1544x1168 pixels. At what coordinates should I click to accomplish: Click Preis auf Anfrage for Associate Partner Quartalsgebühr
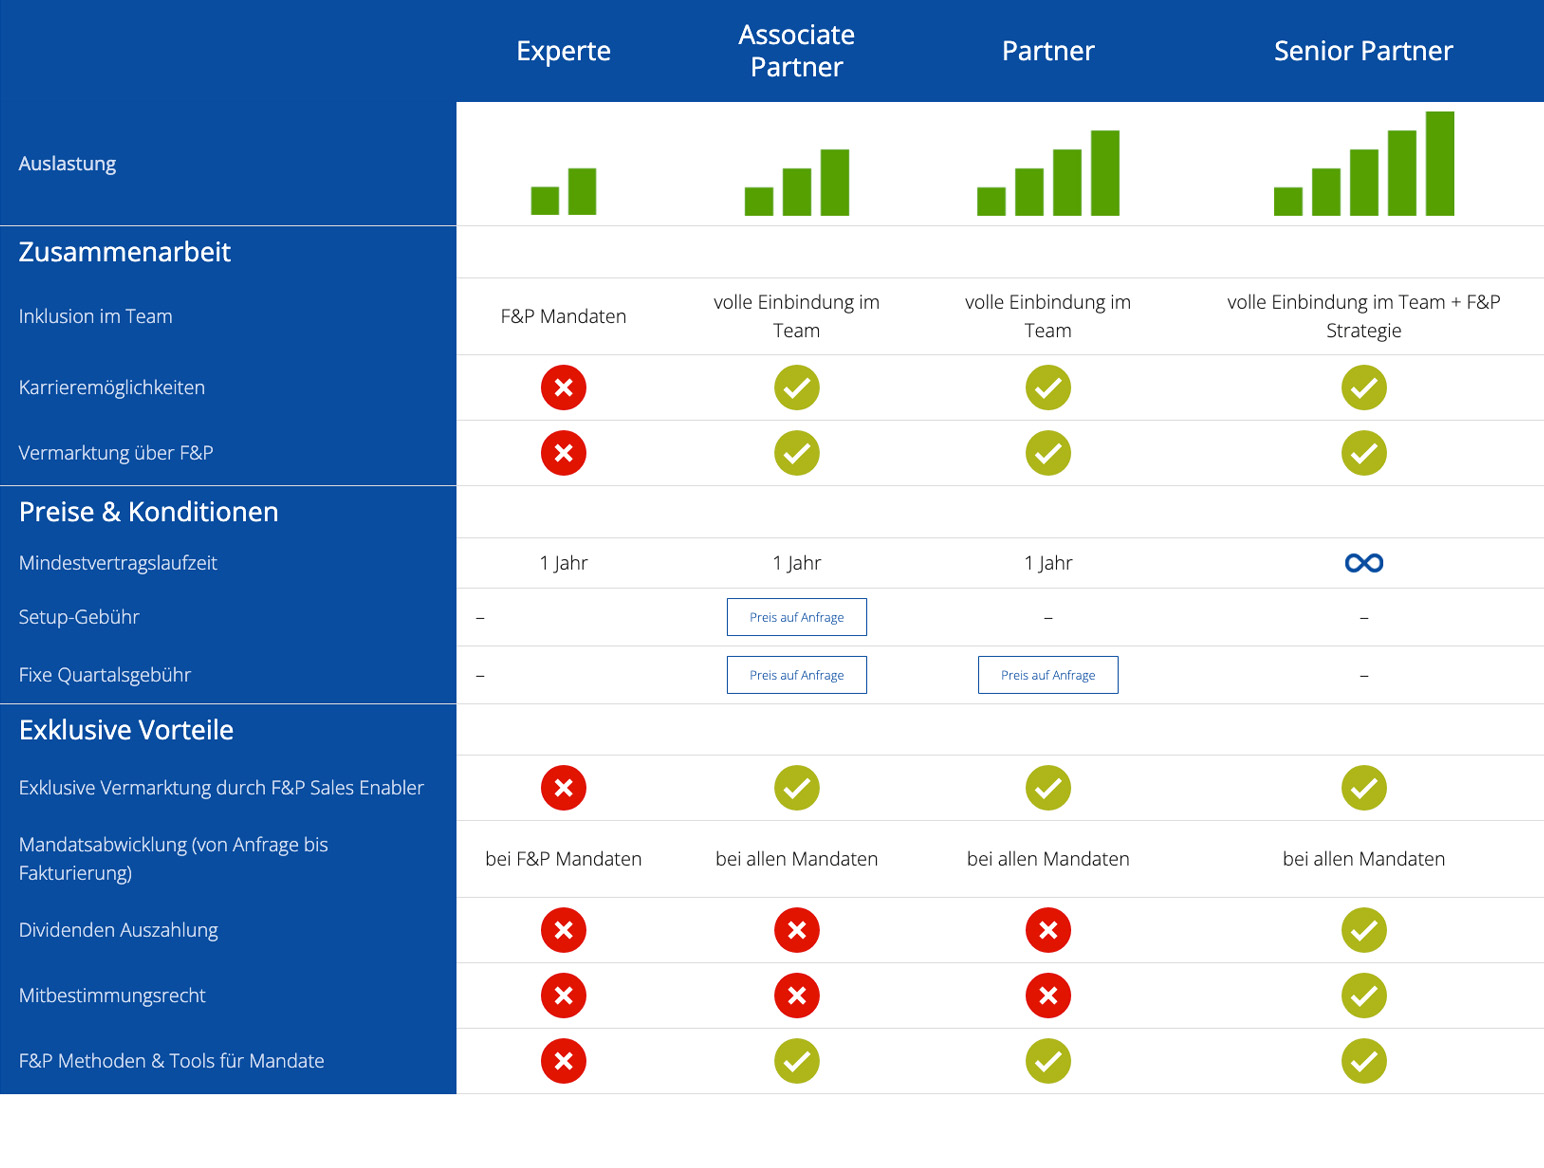(x=797, y=675)
